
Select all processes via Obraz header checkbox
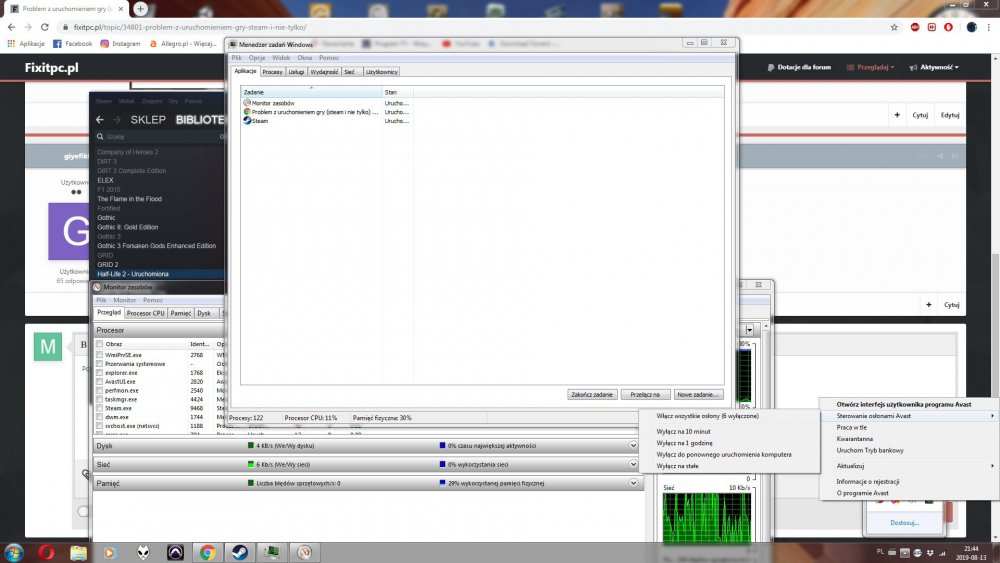point(99,344)
